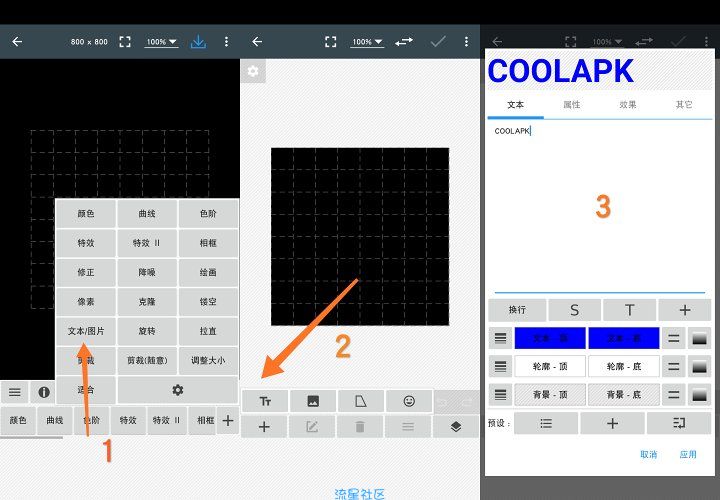Tap 应用 to apply the text
The width and height of the screenshot is (720, 500).
coord(688,455)
